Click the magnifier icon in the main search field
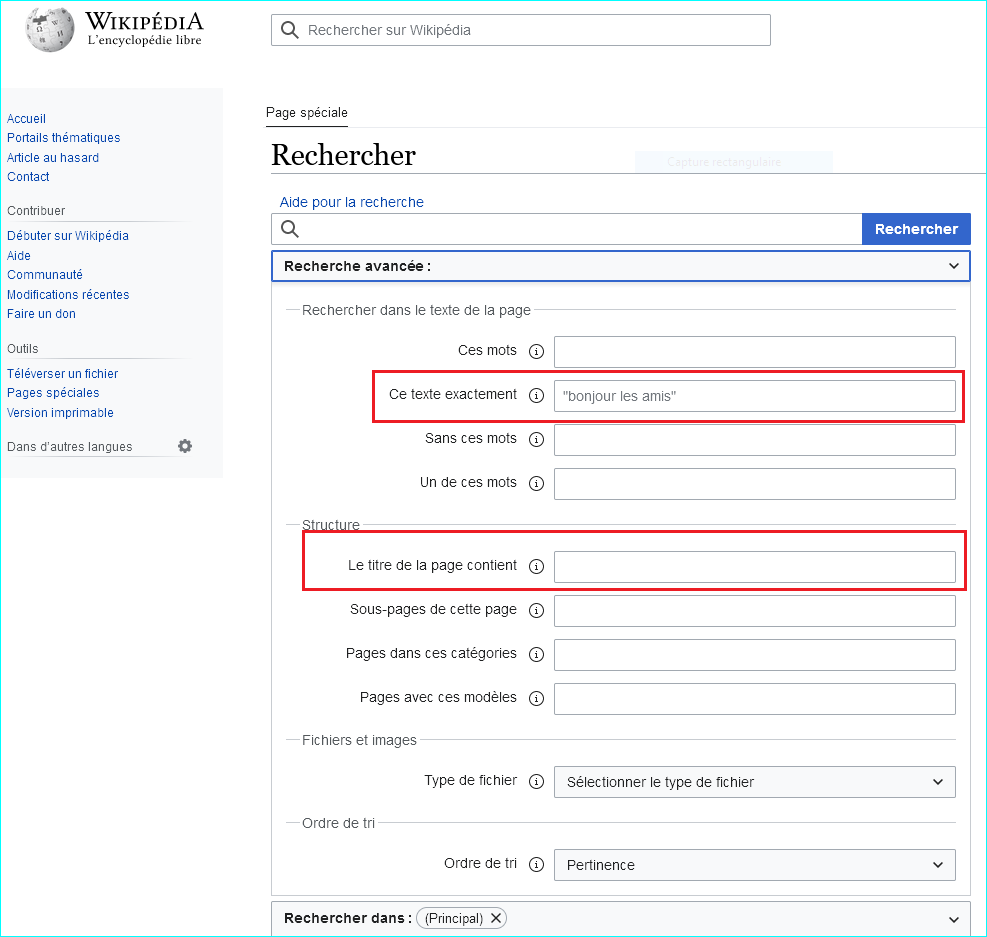The height and width of the screenshot is (937, 987). pyautogui.click(x=290, y=228)
